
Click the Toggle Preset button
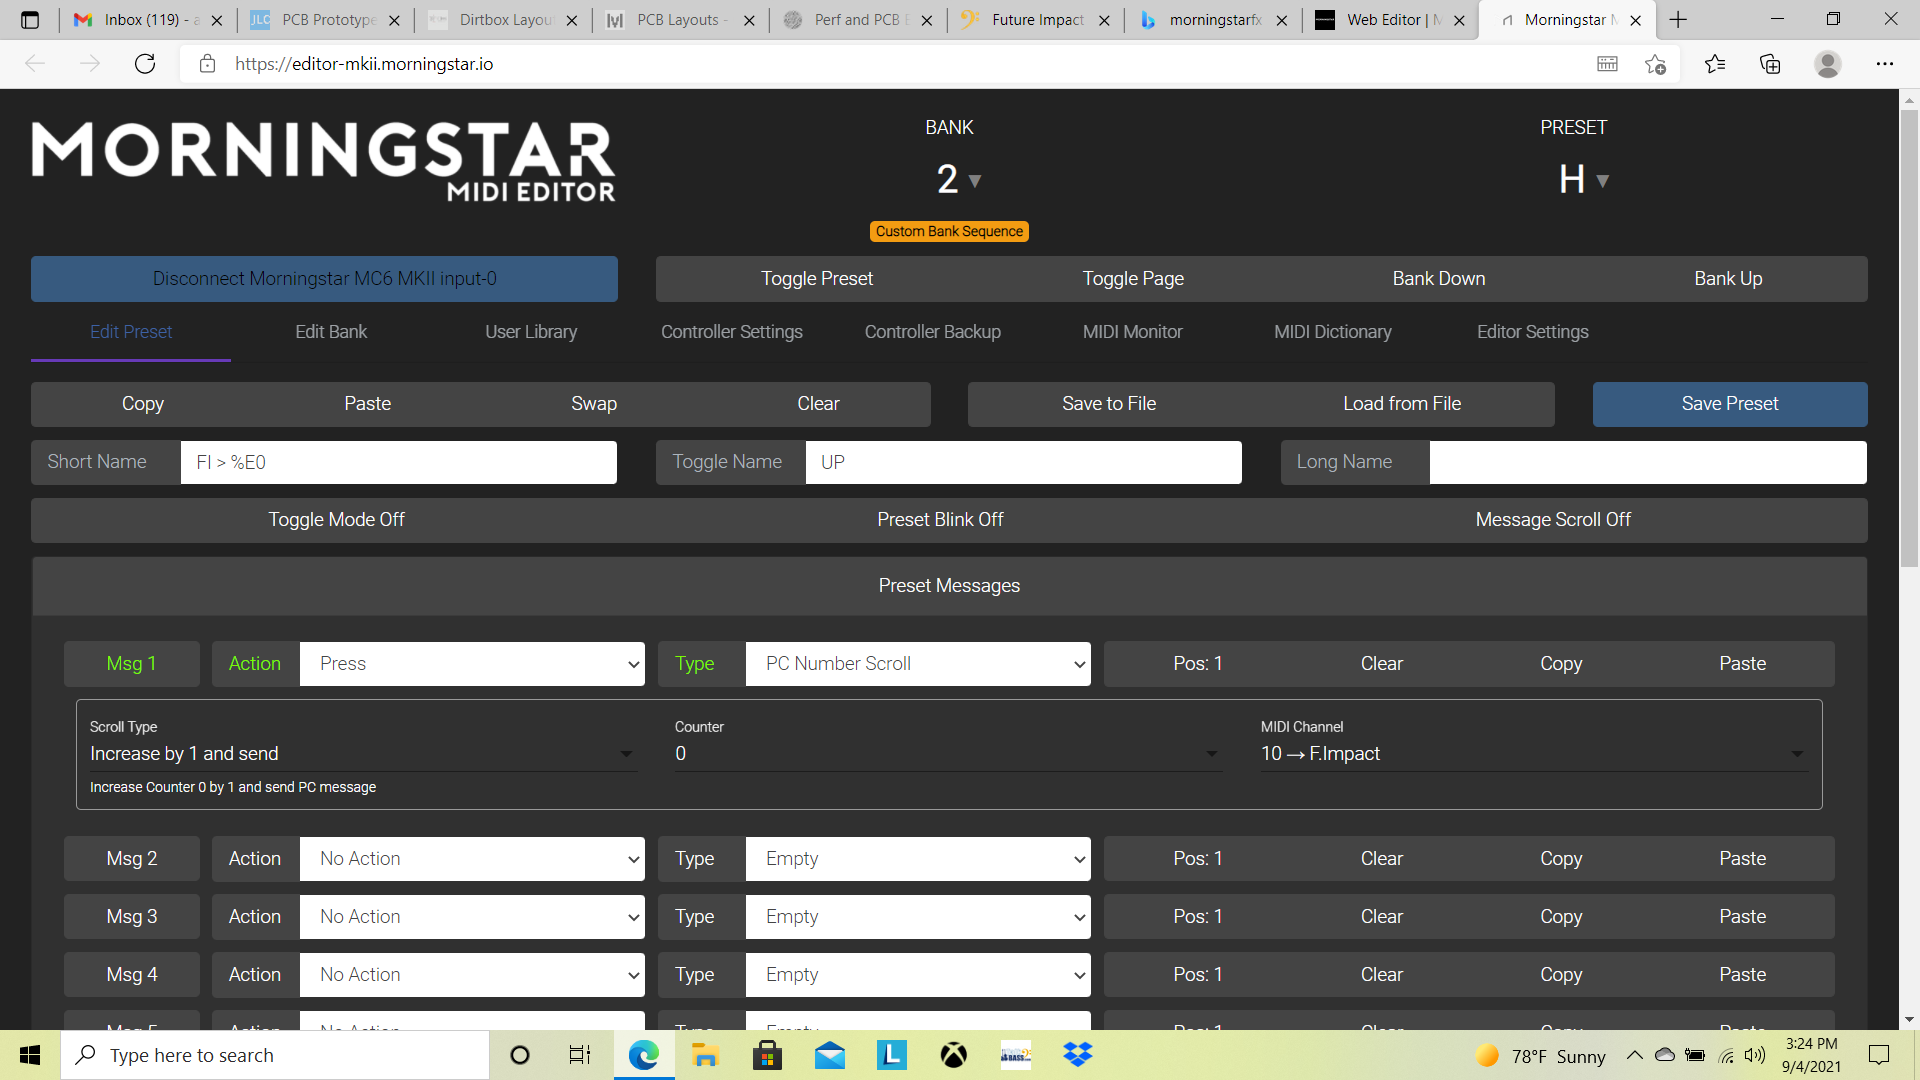point(817,279)
